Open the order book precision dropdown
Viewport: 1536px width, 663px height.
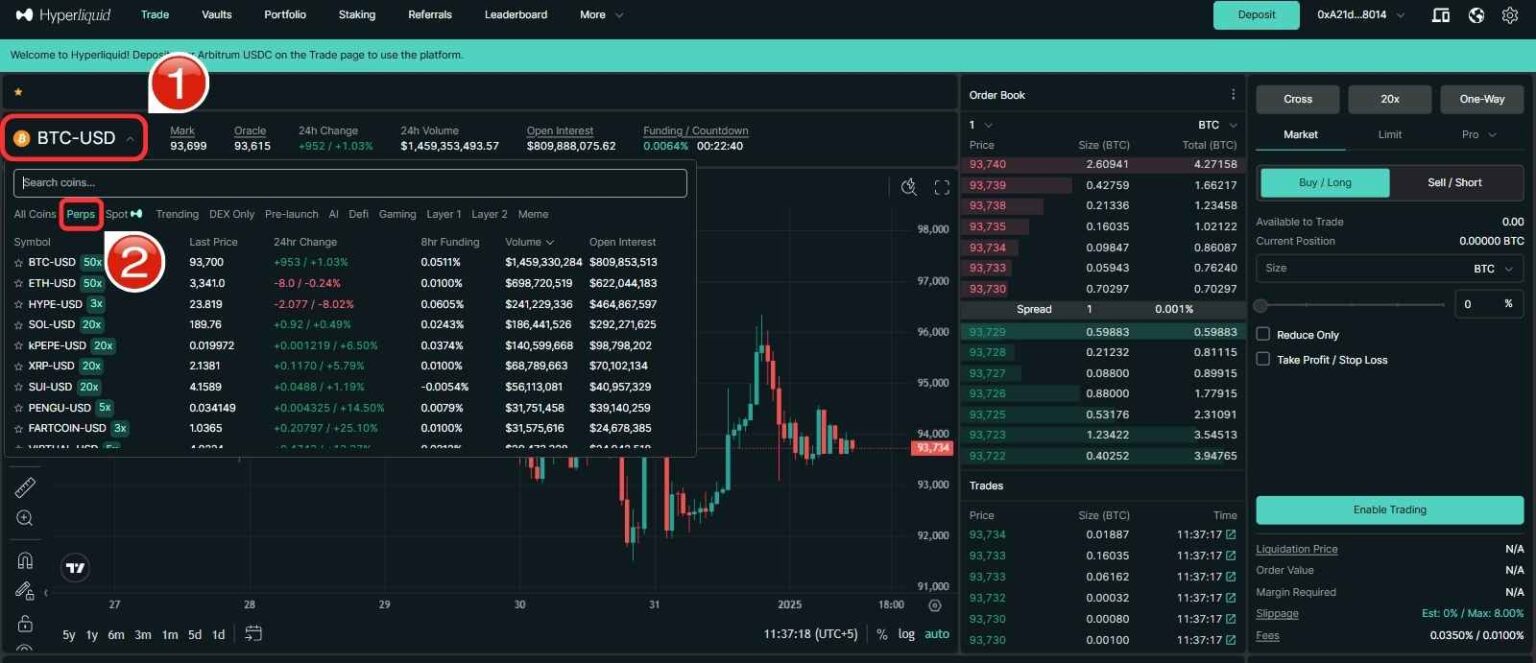pyautogui.click(x=981, y=124)
